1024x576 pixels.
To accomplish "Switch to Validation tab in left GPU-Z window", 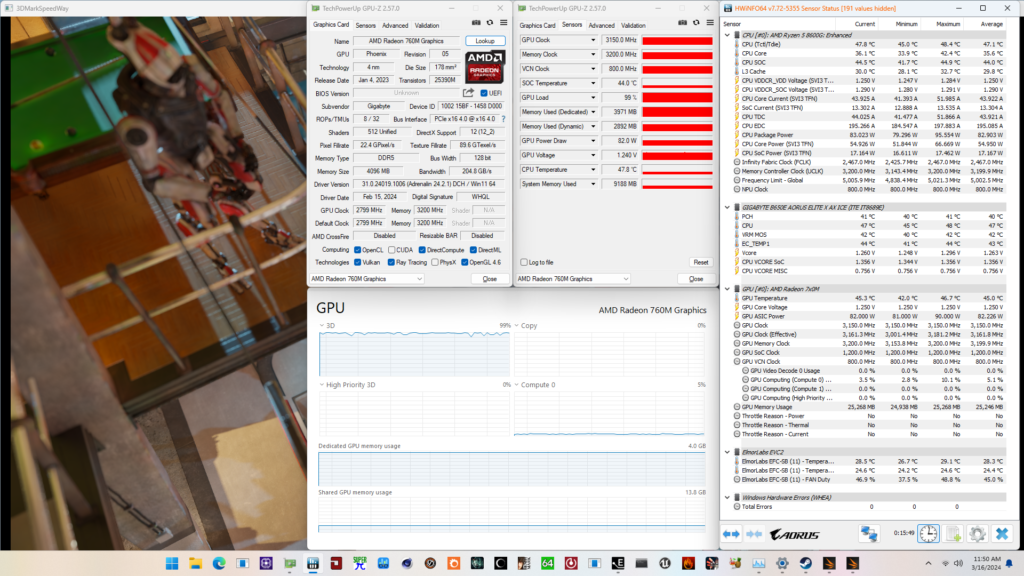I will tap(427, 25).
